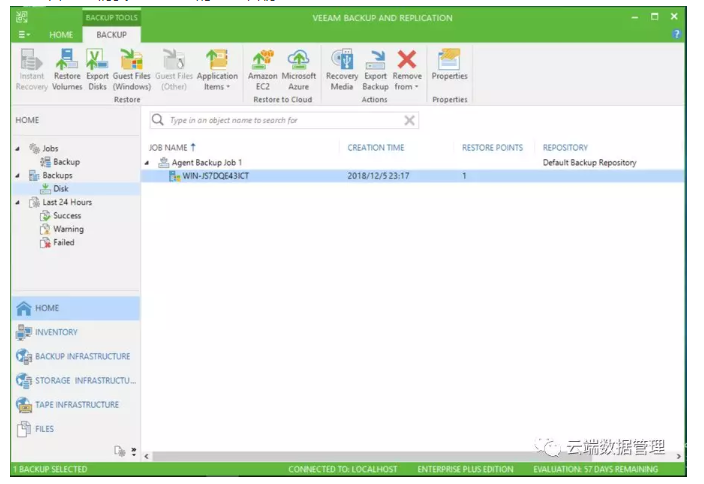
Task: Open the main hamburger menu
Action: tap(24, 35)
